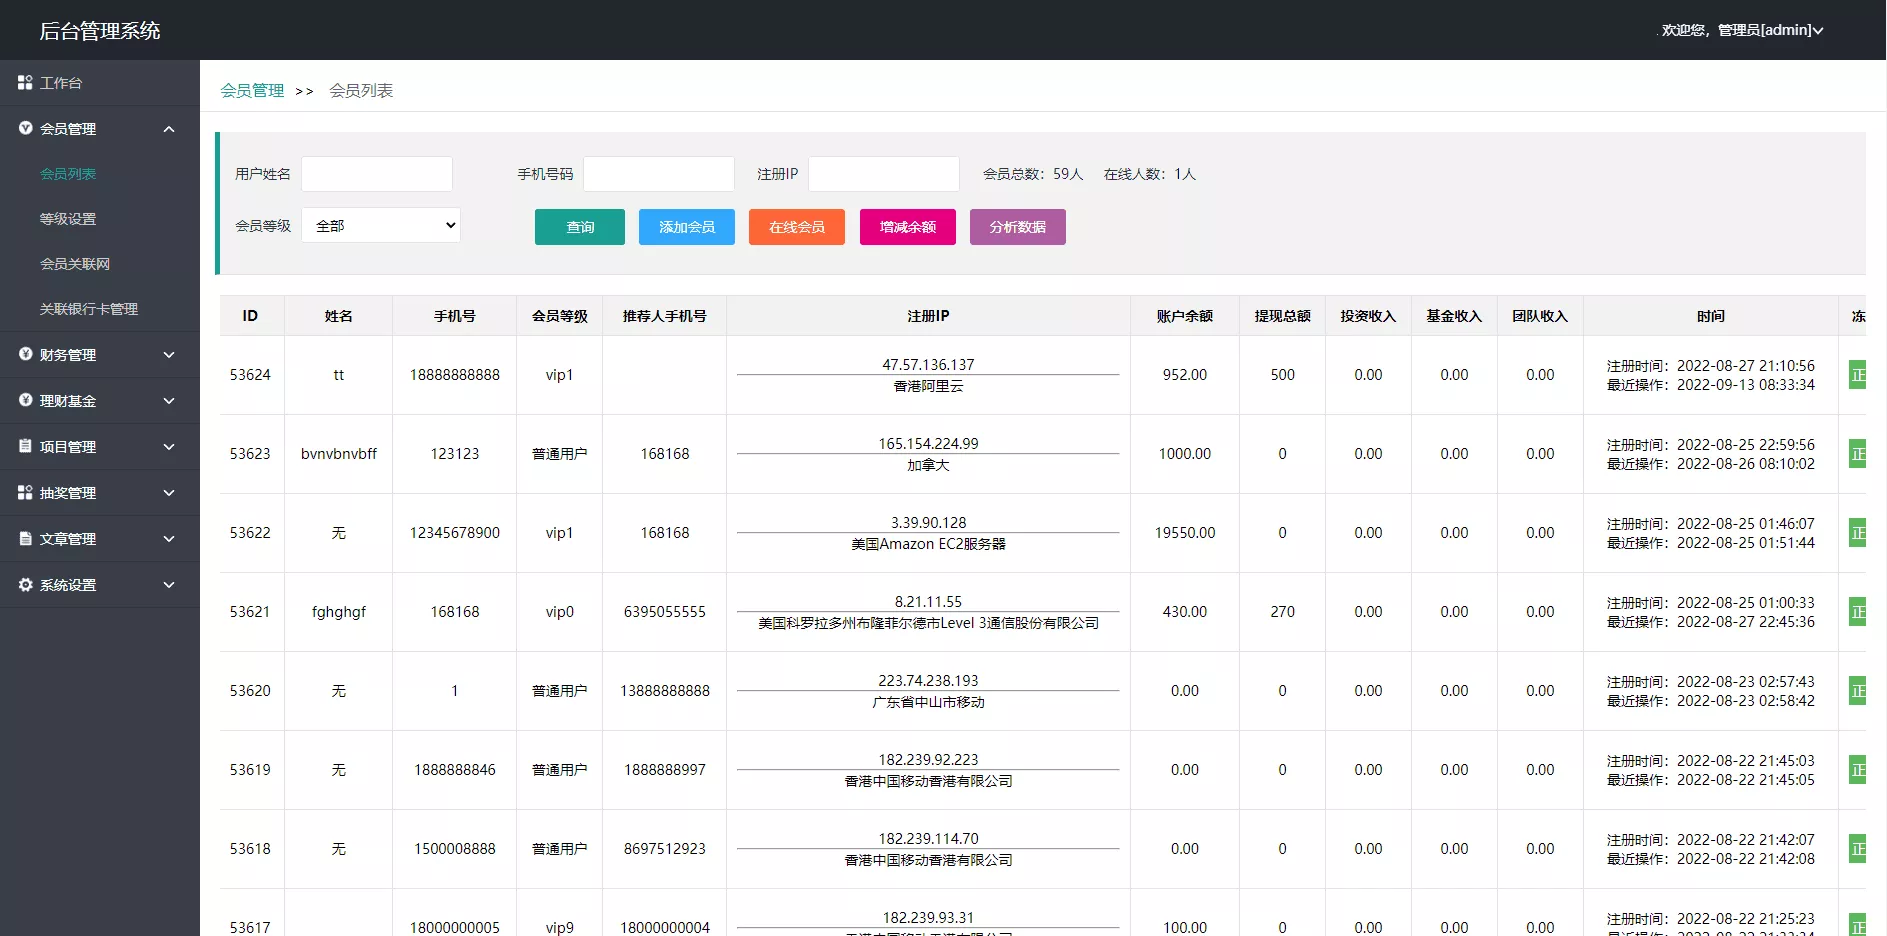Image resolution: width=1887 pixels, height=936 pixels.
Task: Toggle account status of bvnvbnvbff
Action: (x=1858, y=454)
